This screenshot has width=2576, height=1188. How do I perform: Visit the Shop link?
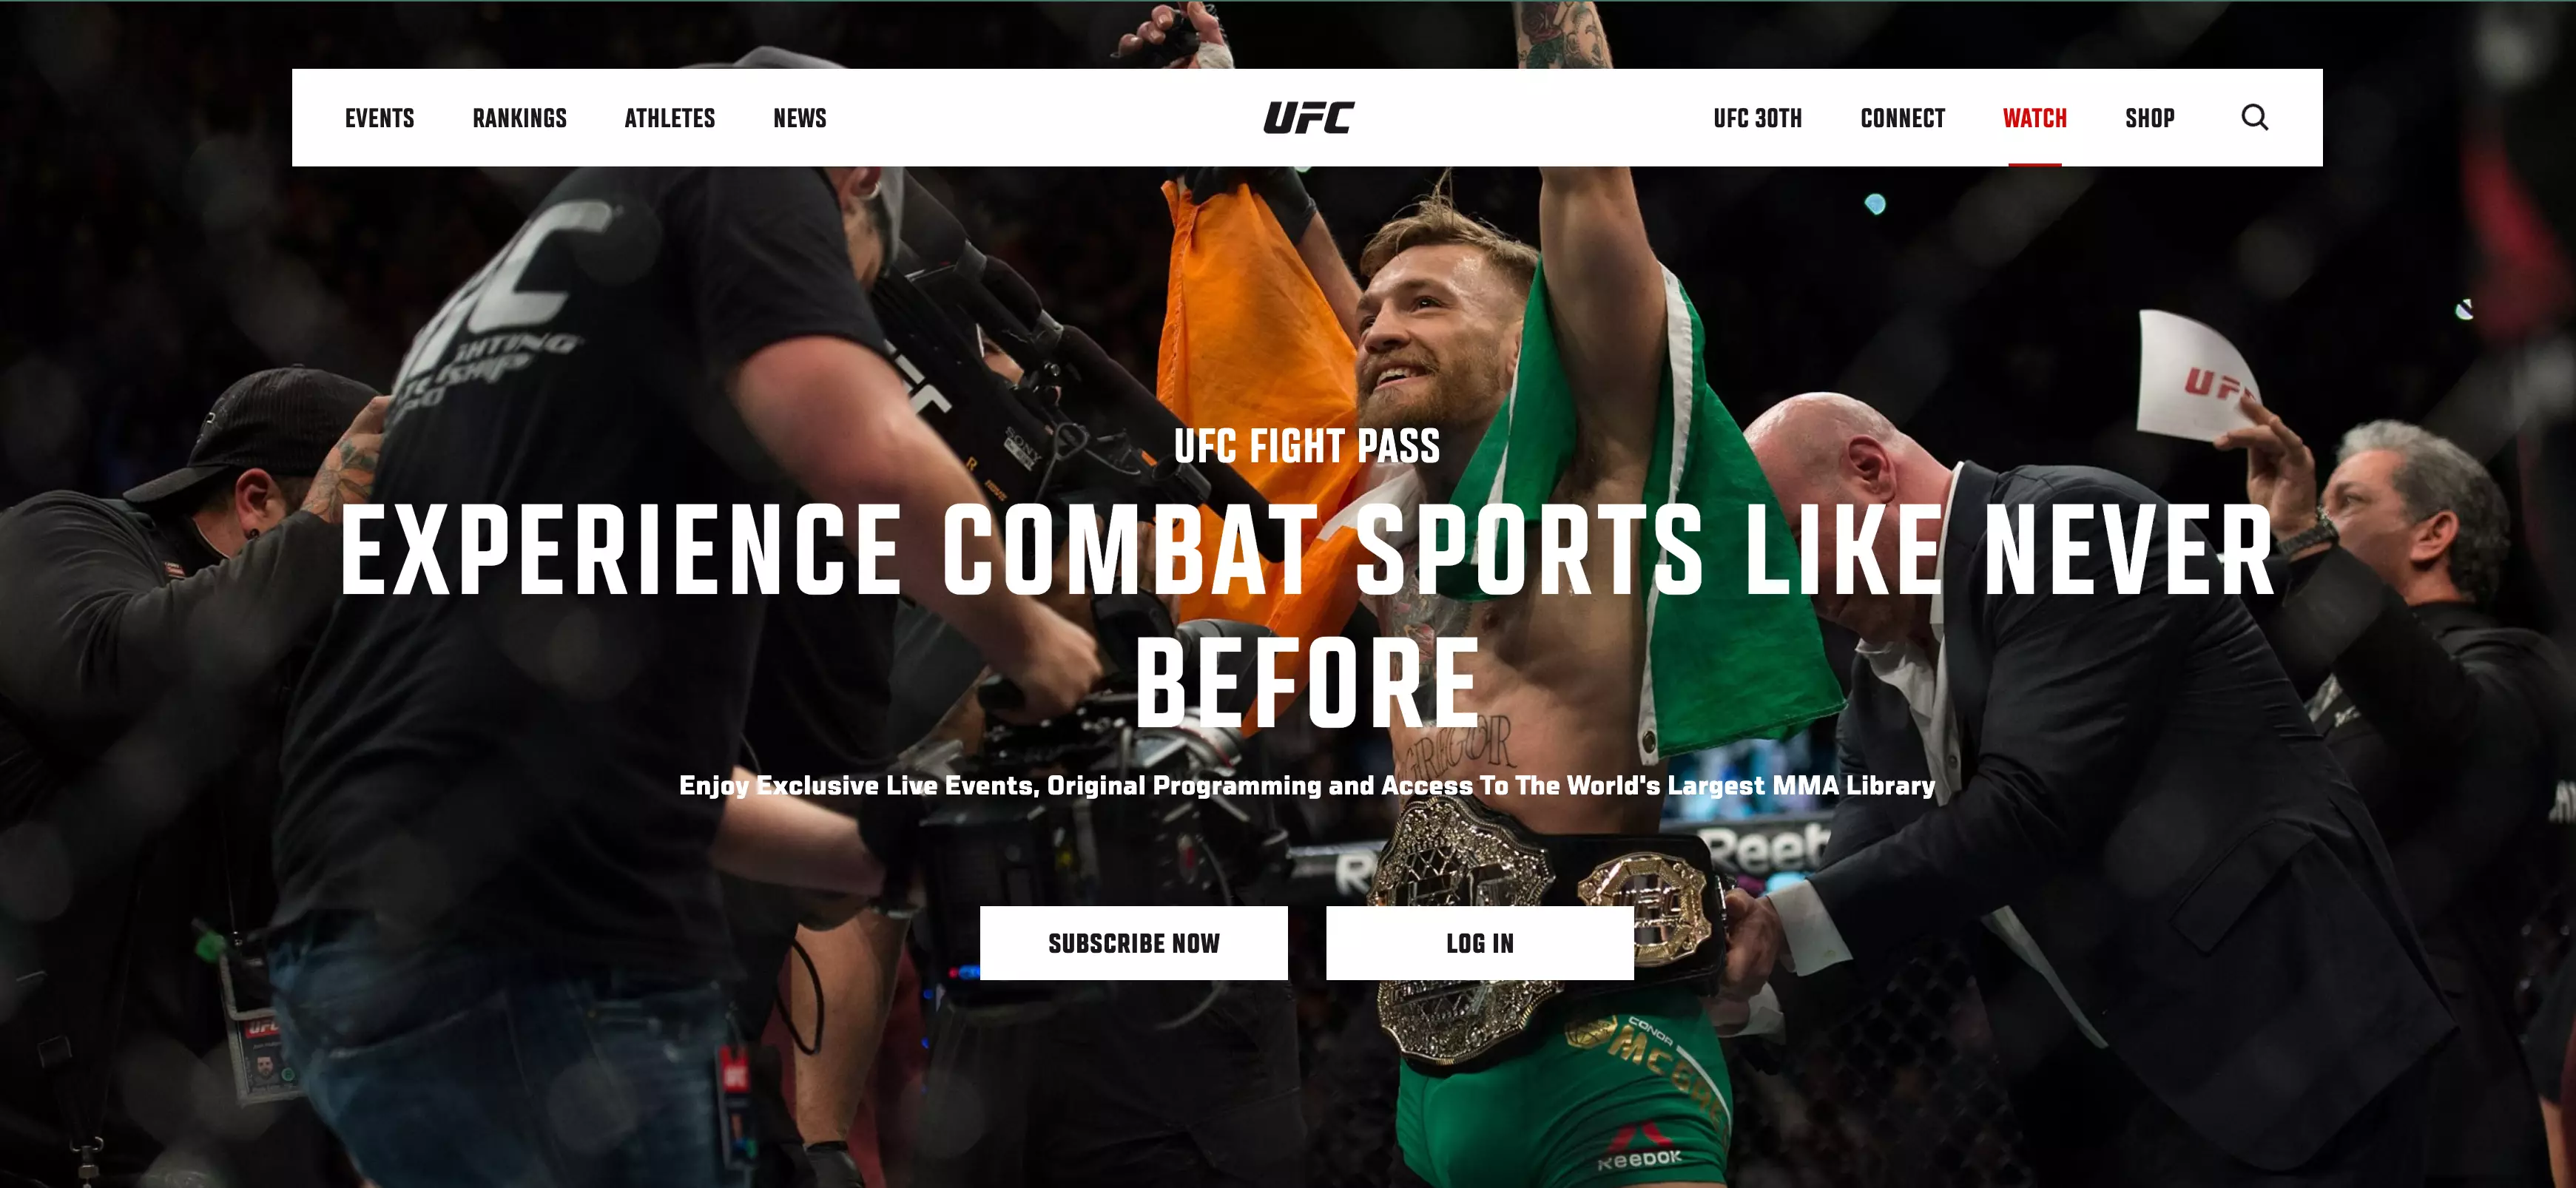point(2149,118)
